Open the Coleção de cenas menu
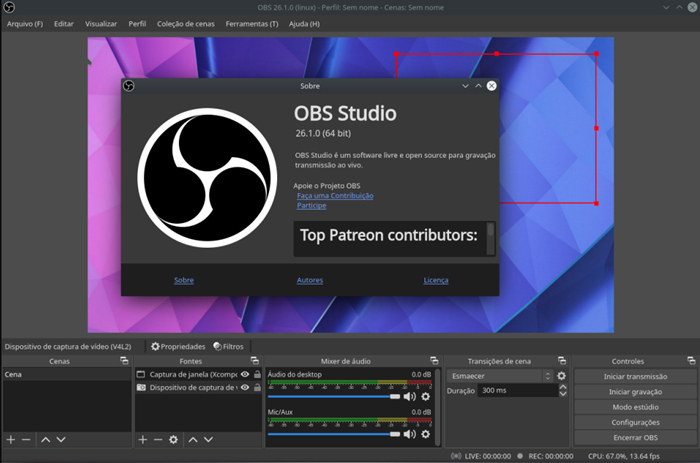 (188, 23)
